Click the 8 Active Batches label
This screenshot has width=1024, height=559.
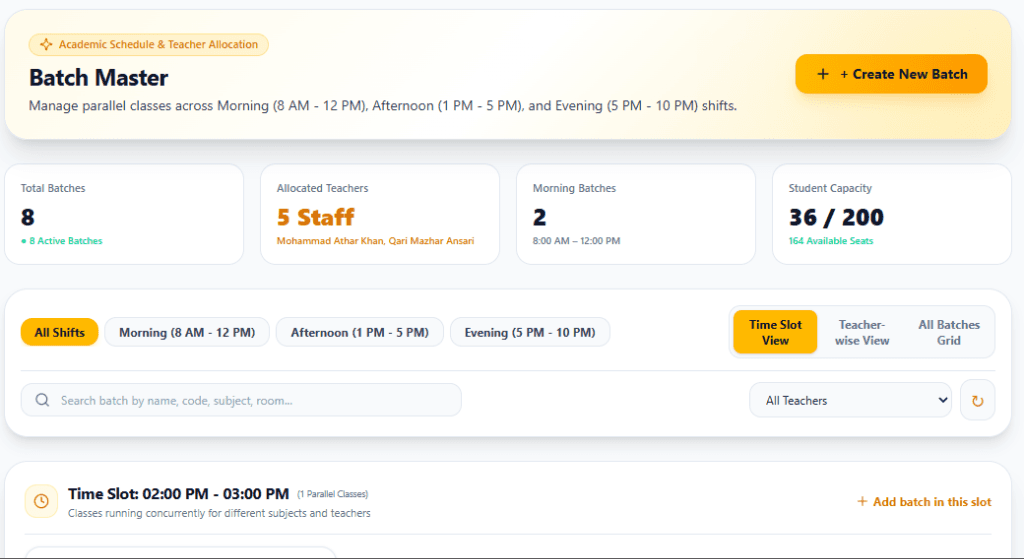(x=62, y=241)
